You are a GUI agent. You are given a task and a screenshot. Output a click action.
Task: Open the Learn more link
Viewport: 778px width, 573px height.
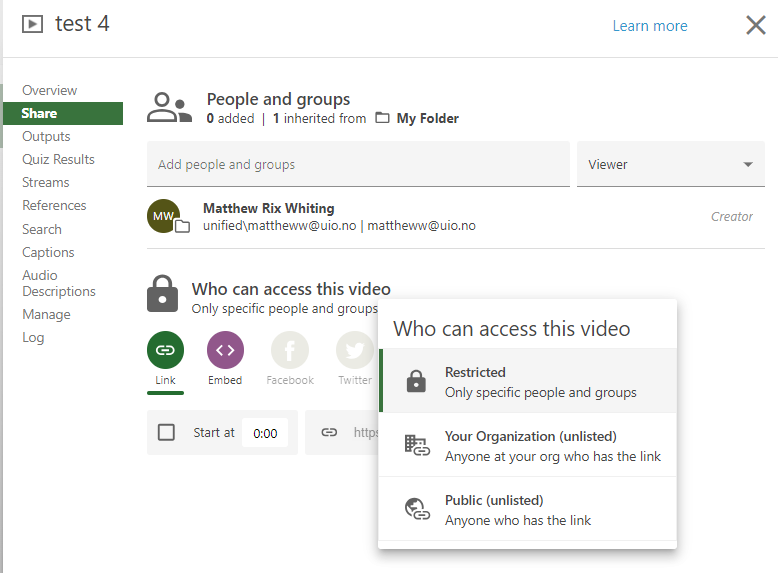tap(650, 26)
